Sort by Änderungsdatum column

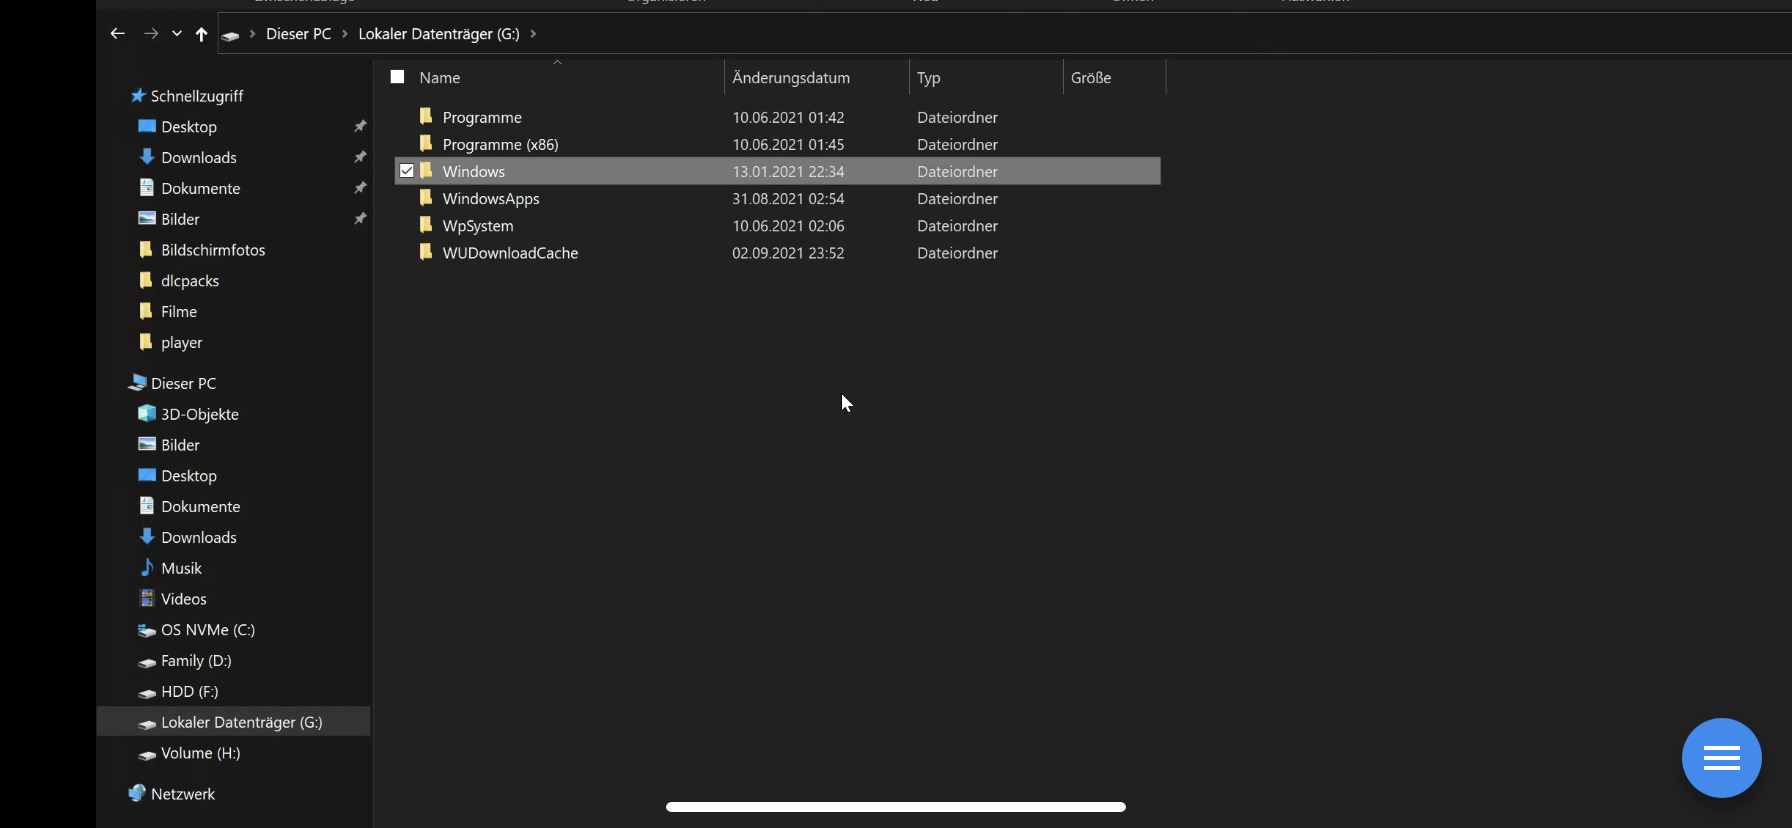pyautogui.click(x=791, y=78)
